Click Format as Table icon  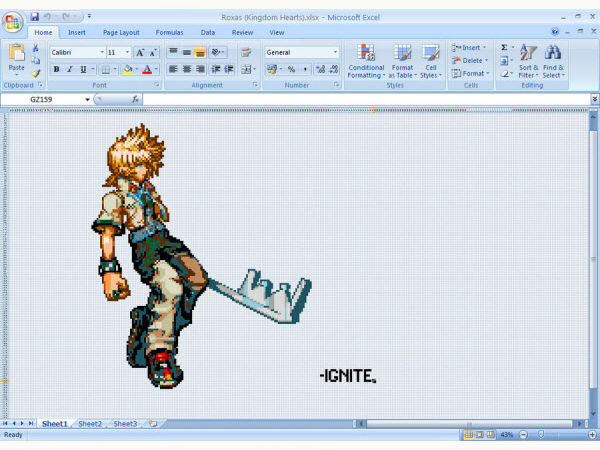(x=402, y=61)
